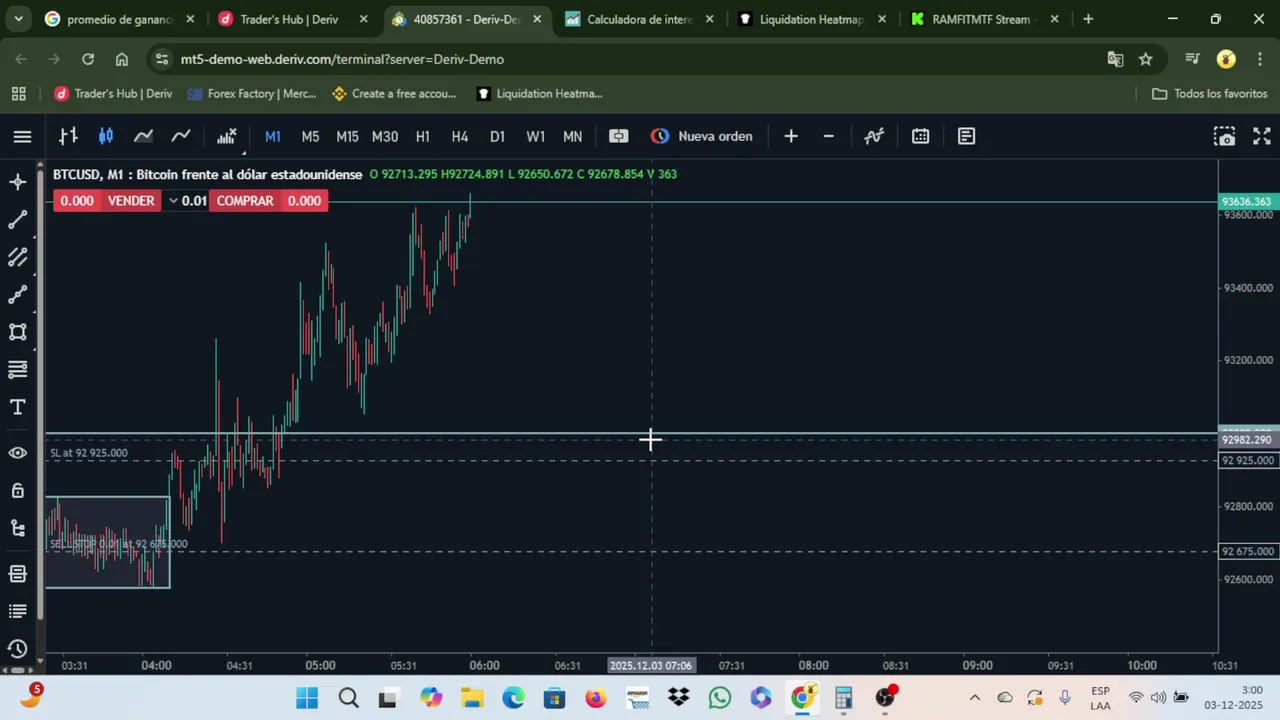Select the M15 timeframe
1280x720 pixels.
pyautogui.click(x=347, y=136)
